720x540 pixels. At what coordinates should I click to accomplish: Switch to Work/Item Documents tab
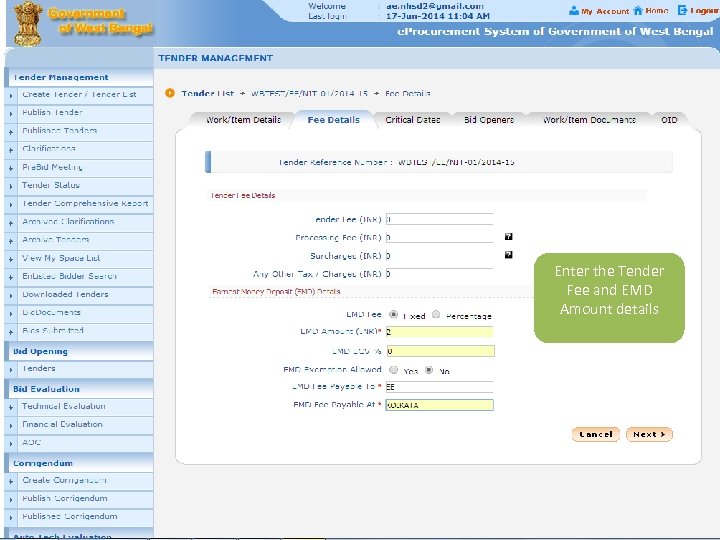(x=589, y=120)
